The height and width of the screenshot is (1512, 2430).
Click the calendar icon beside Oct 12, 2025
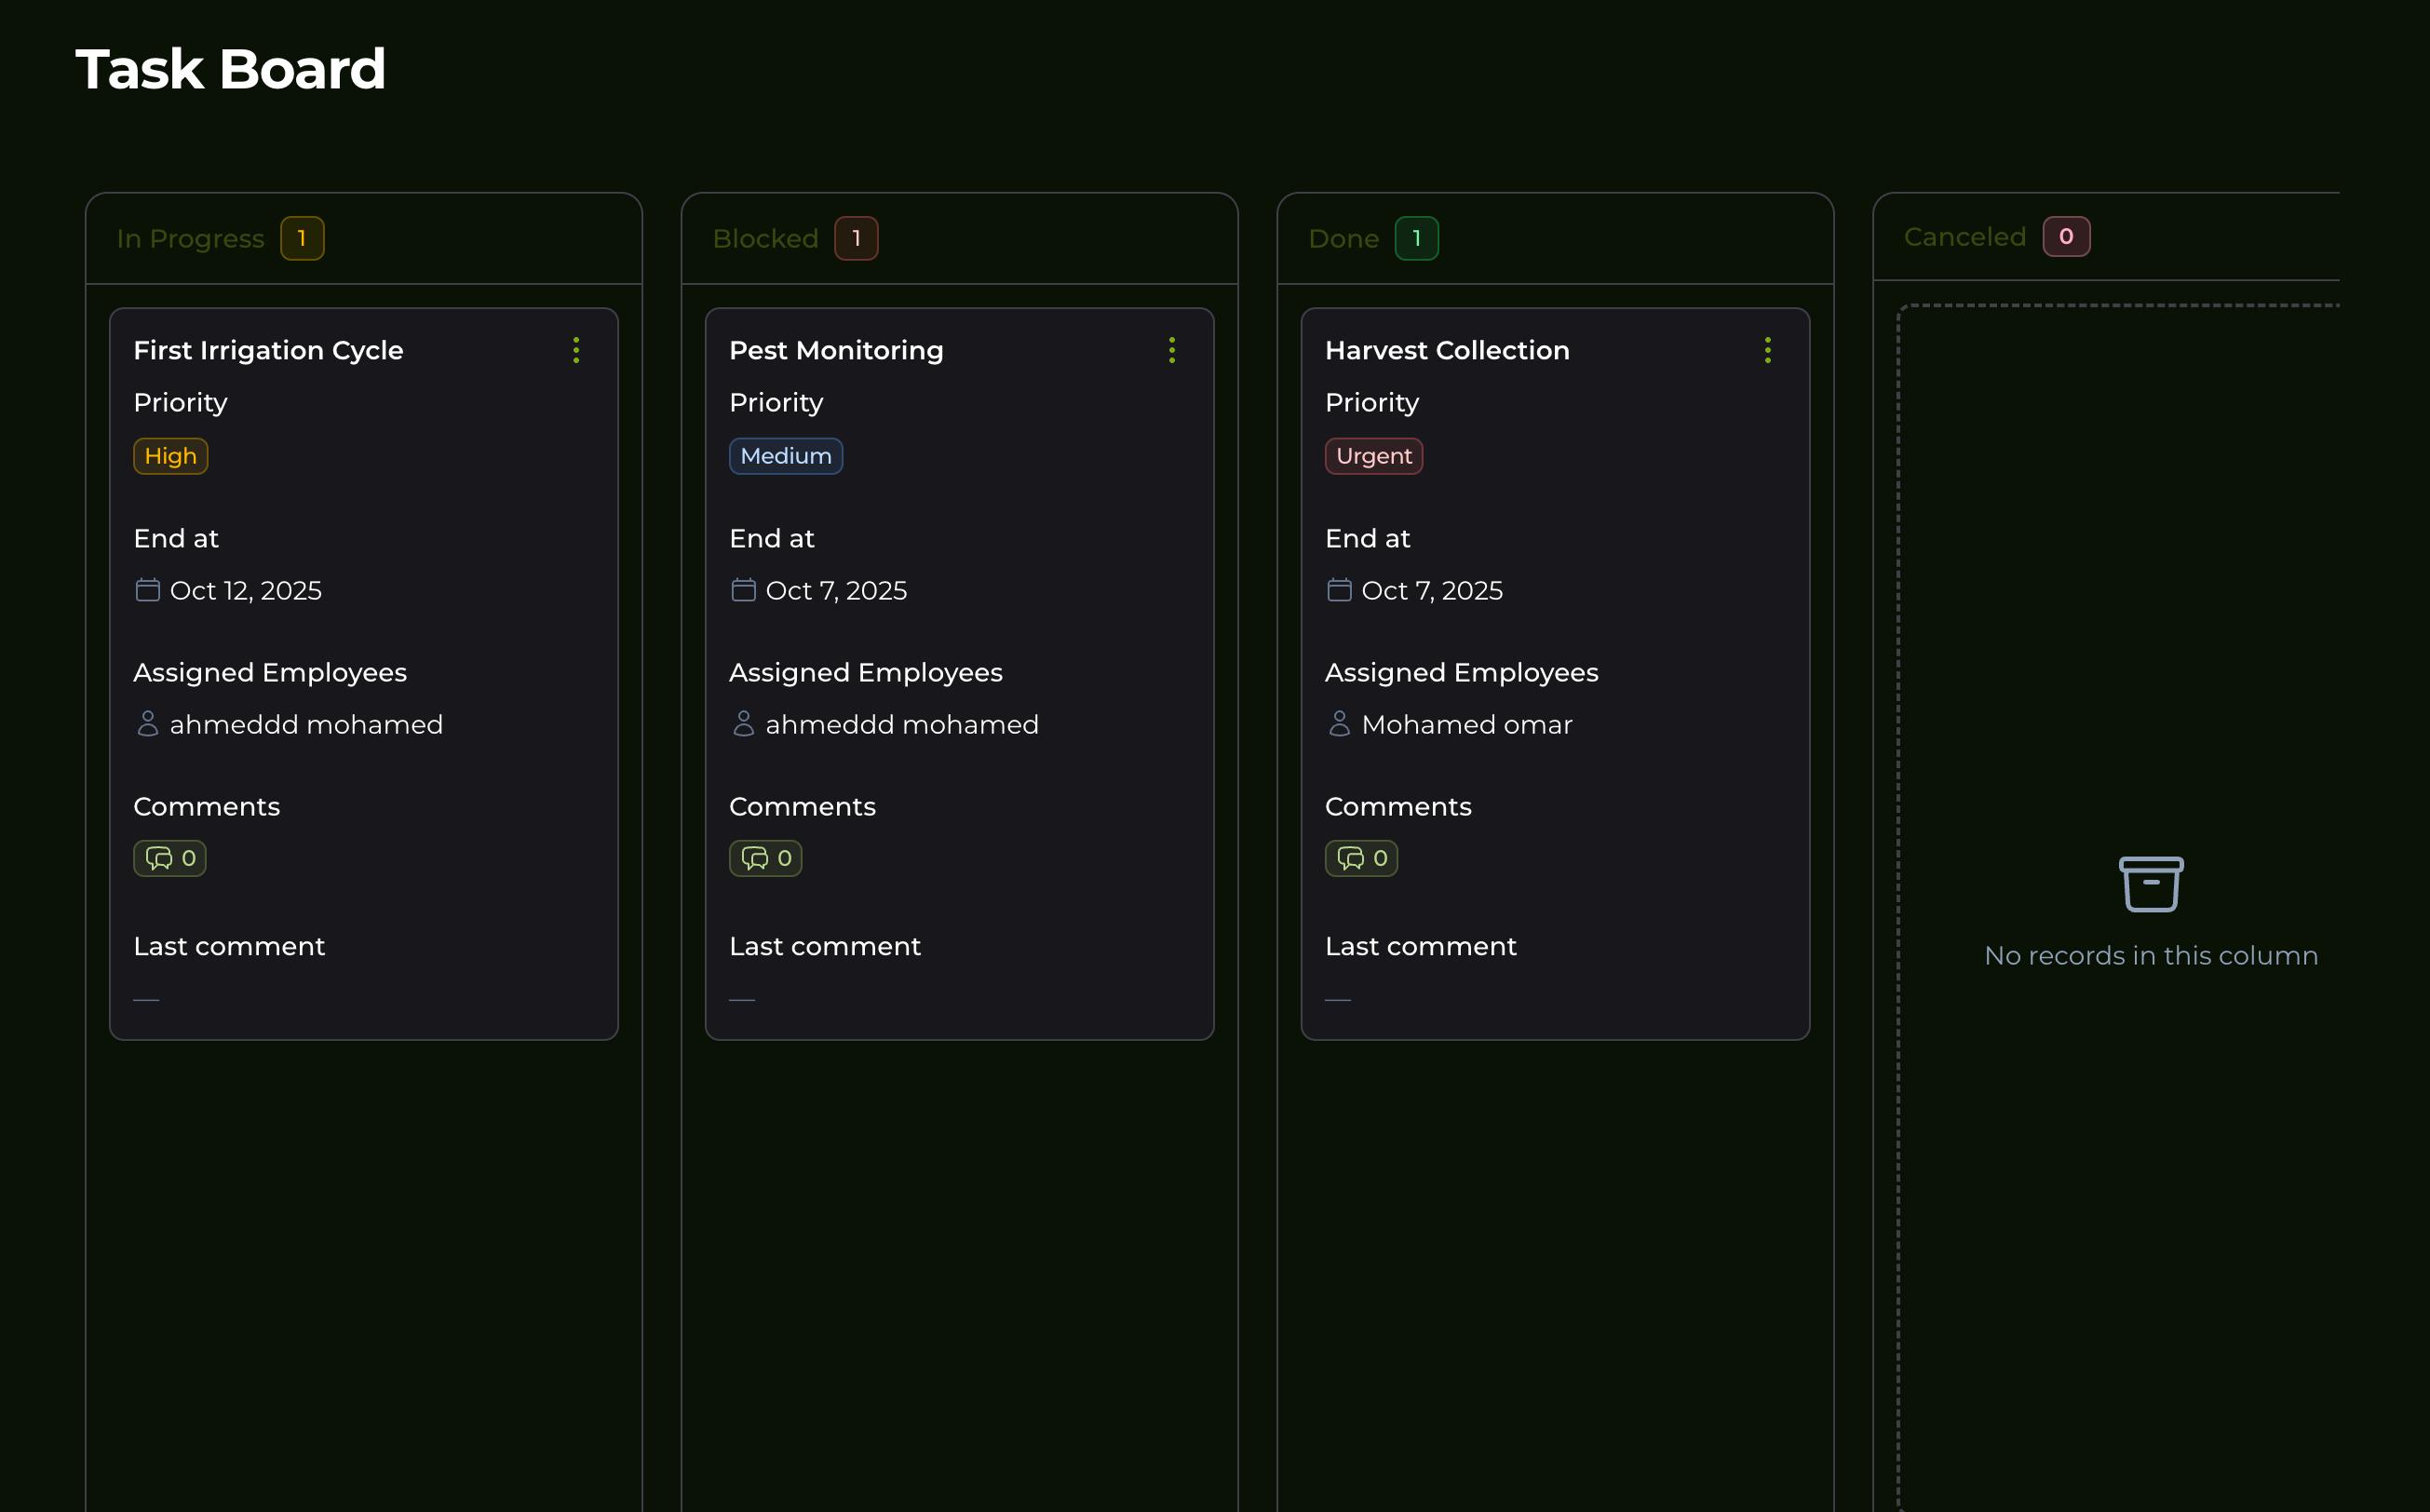point(148,590)
